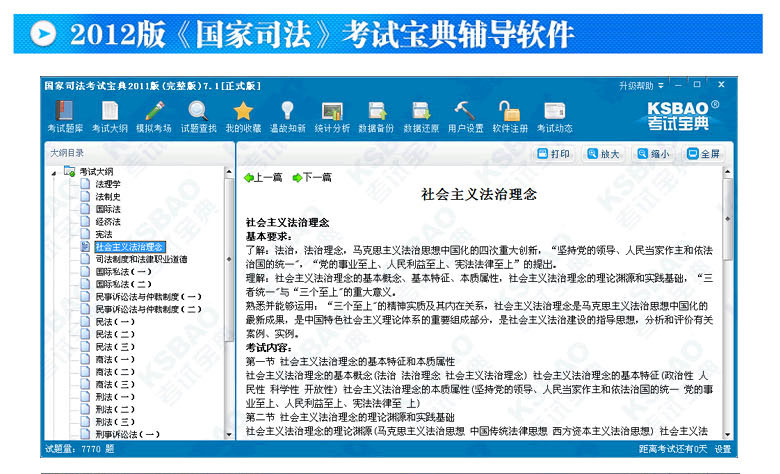Select 法理学 in the outline tree
780x474 pixels.
click(x=108, y=184)
